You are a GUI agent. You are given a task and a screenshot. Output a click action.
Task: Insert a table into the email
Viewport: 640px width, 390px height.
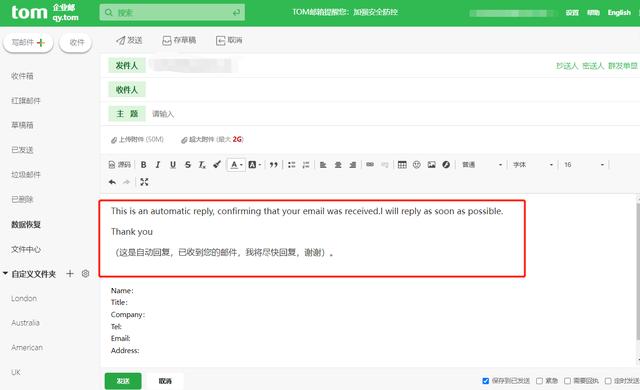click(402, 164)
